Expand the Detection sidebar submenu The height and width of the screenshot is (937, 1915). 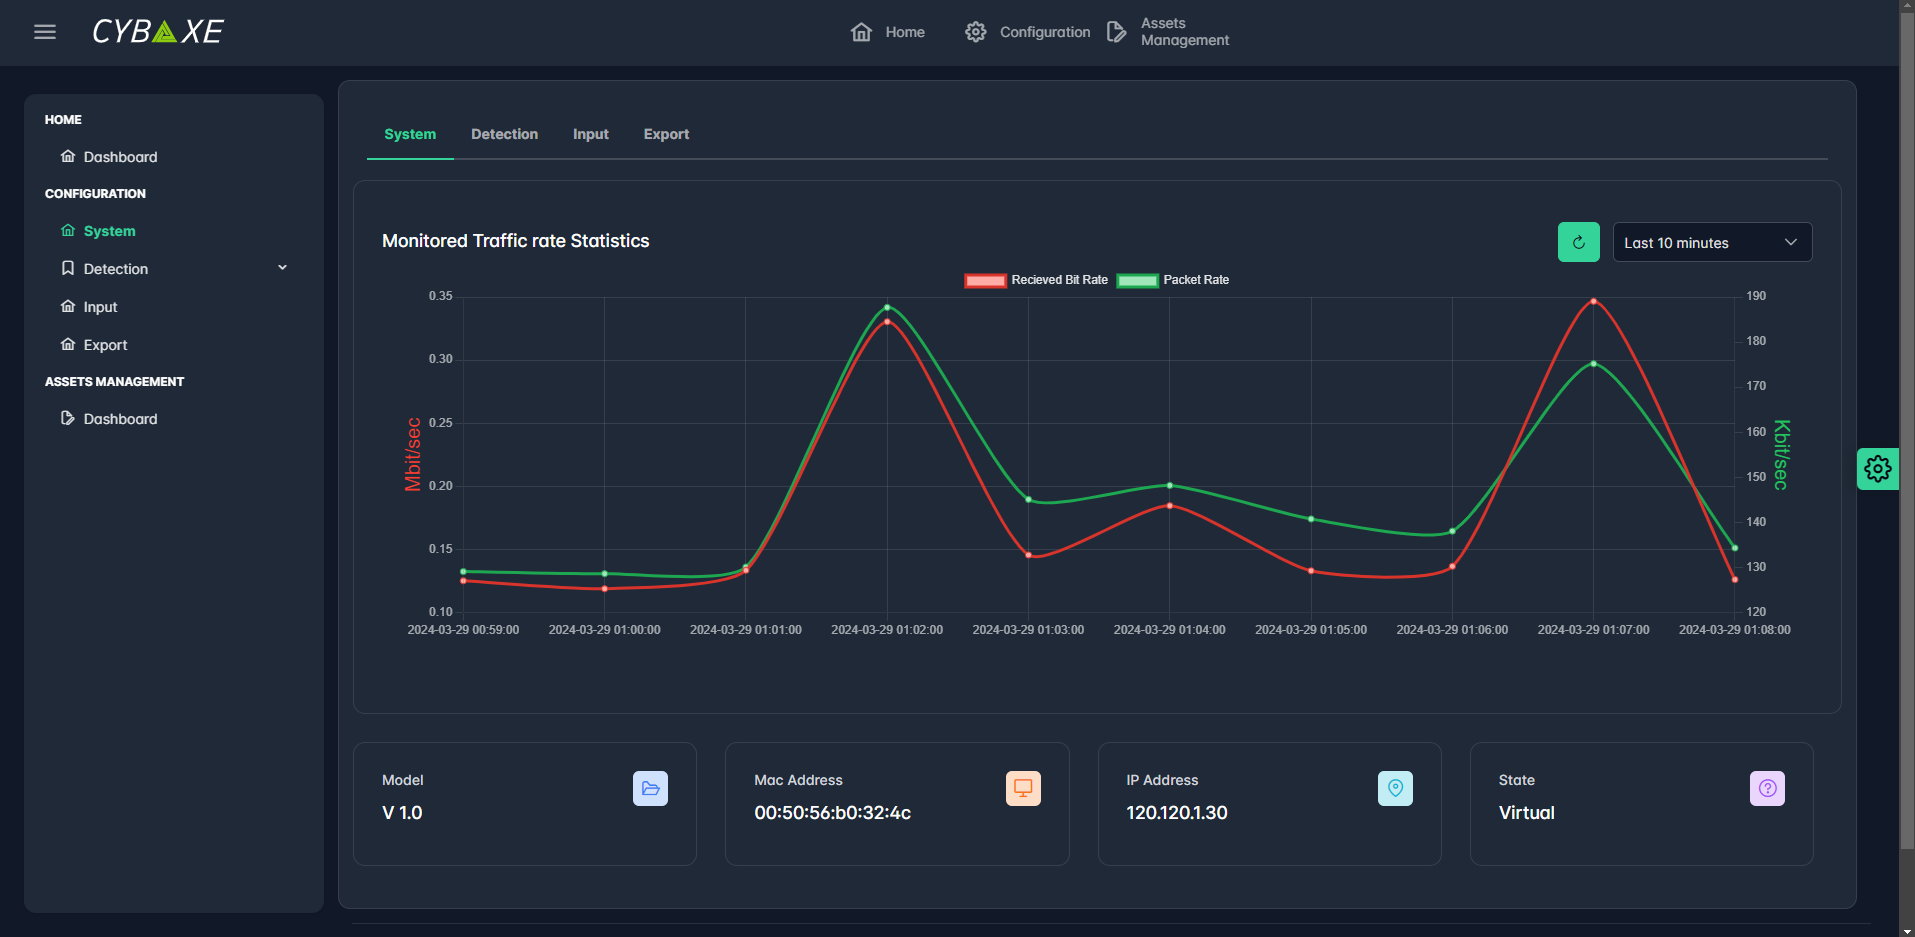pyautogui.click(x=282, y=268)
